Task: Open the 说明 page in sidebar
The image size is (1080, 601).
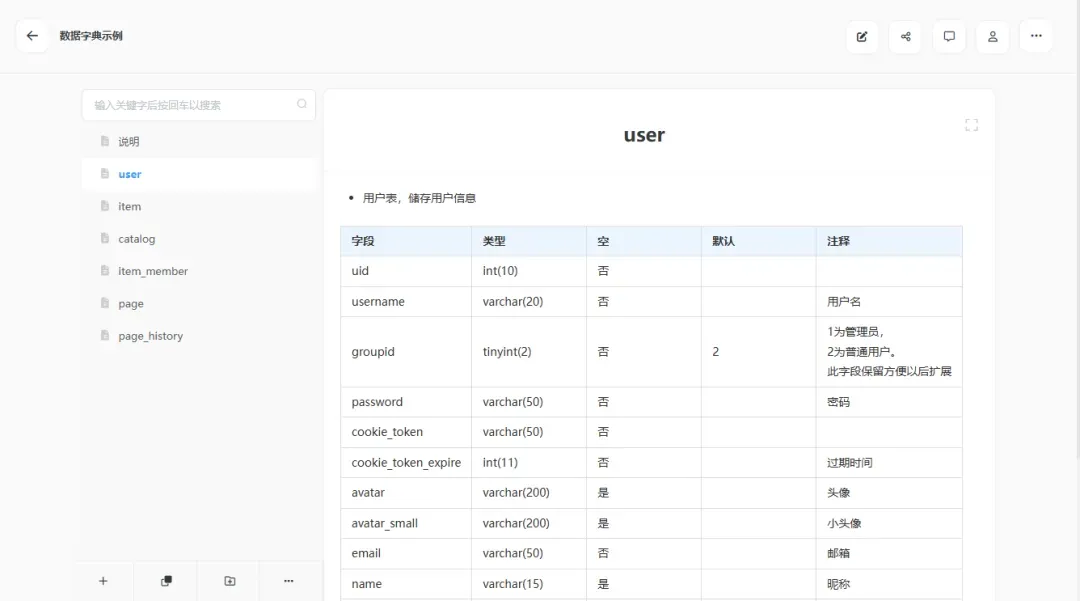Action: coord(129,142)
